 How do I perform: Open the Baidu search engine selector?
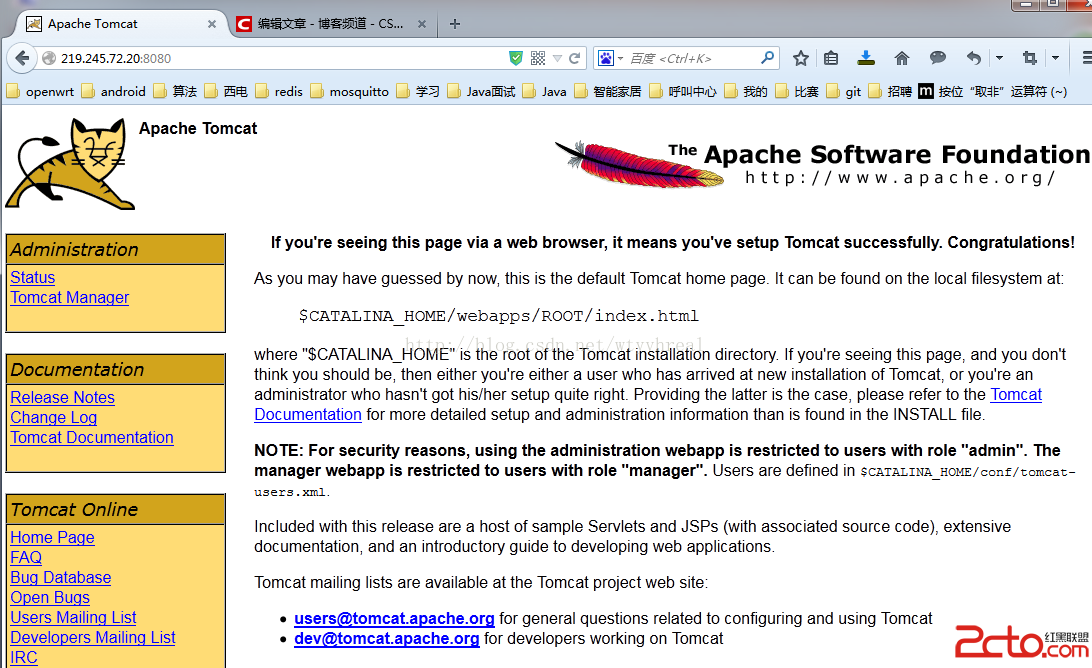pos(611,59)
